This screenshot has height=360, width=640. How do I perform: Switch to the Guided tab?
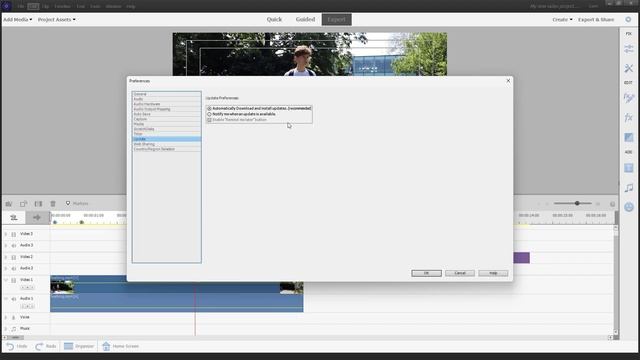[305, 19]
